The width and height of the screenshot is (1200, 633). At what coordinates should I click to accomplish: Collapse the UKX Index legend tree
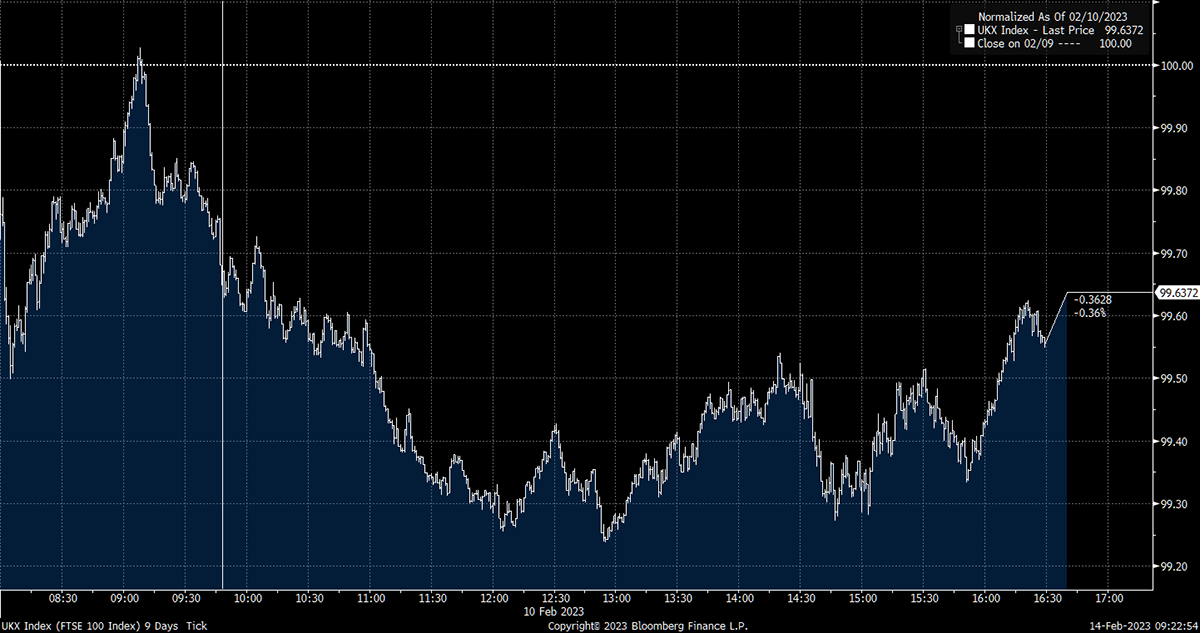958,30
